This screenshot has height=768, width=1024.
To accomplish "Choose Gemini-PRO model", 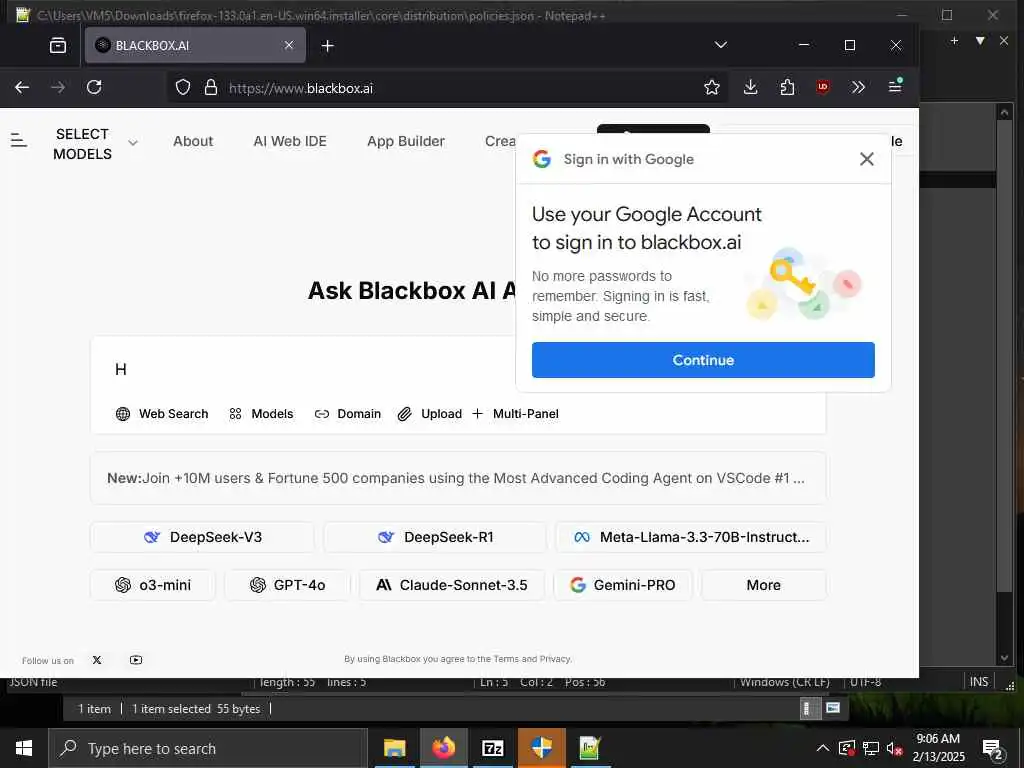I will 622,585.
